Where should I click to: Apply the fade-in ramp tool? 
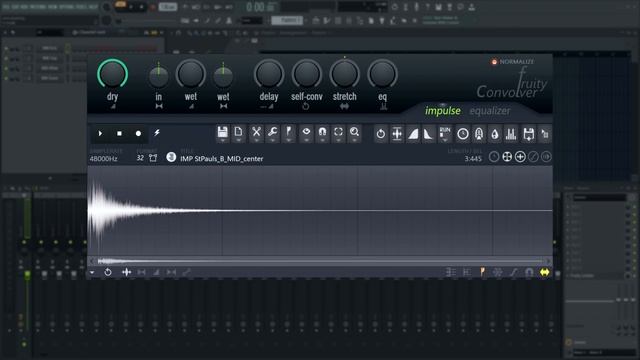coord(413,134)
